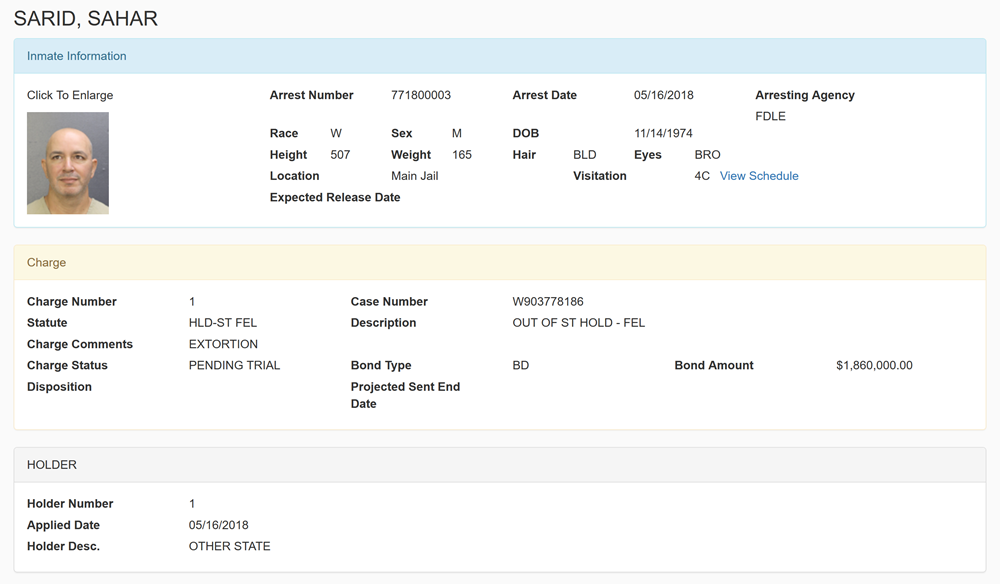Click the SARID, SAHAR page heading
Image resolution: width=1000 pixels, height=584 pixels.
85,18
